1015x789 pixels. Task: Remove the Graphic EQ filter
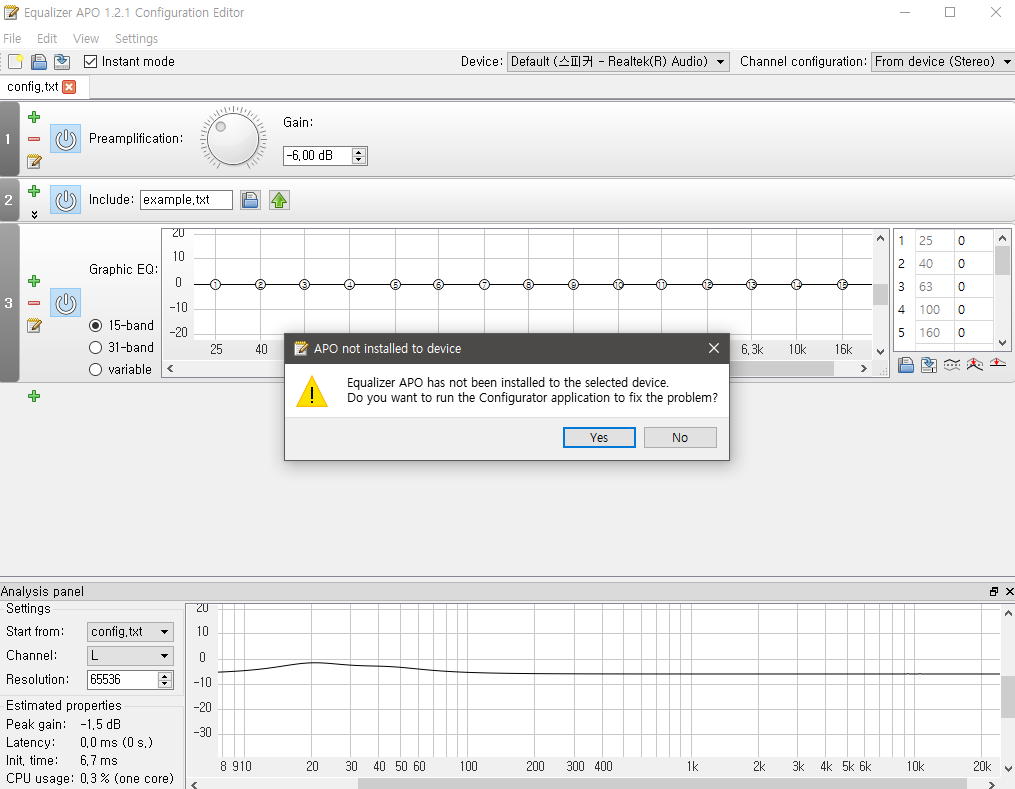pyautogui.click(x=34, y=303)
